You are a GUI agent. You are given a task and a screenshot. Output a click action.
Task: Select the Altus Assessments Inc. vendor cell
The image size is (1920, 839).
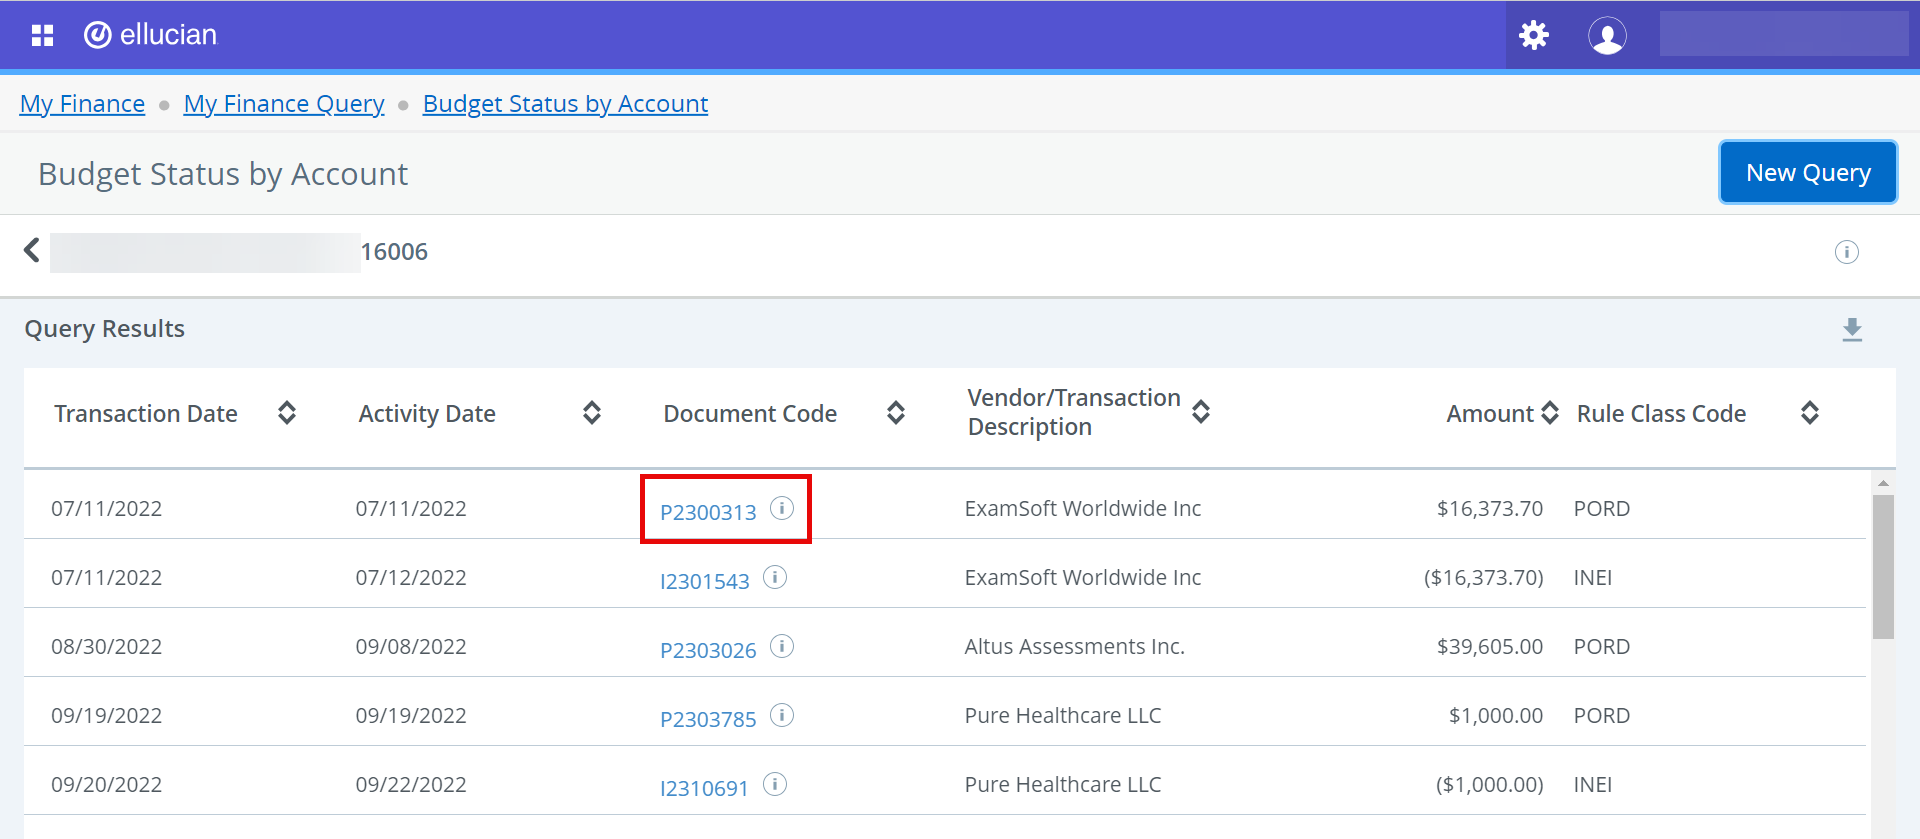(x=1074, y=647)
